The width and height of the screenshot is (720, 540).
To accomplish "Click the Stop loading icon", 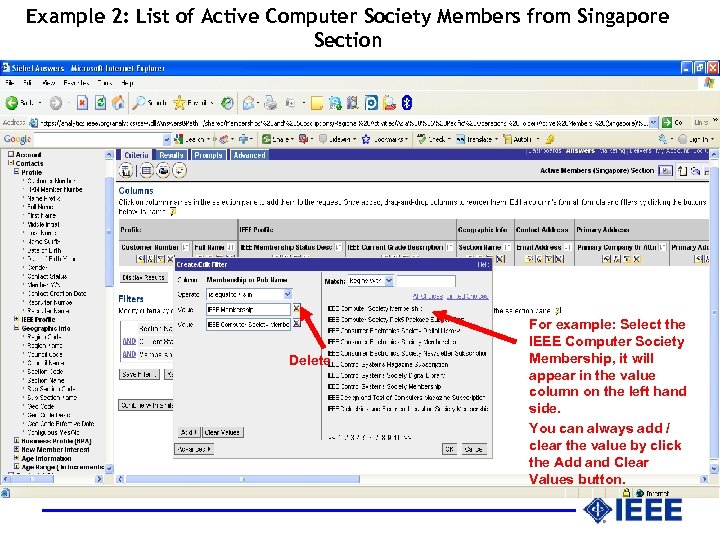I will (82, 103).
